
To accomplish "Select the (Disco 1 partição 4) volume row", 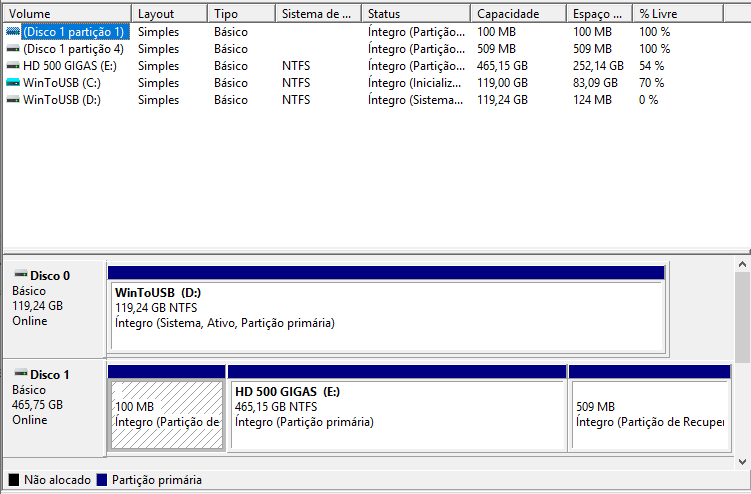I will coord(364,49).
